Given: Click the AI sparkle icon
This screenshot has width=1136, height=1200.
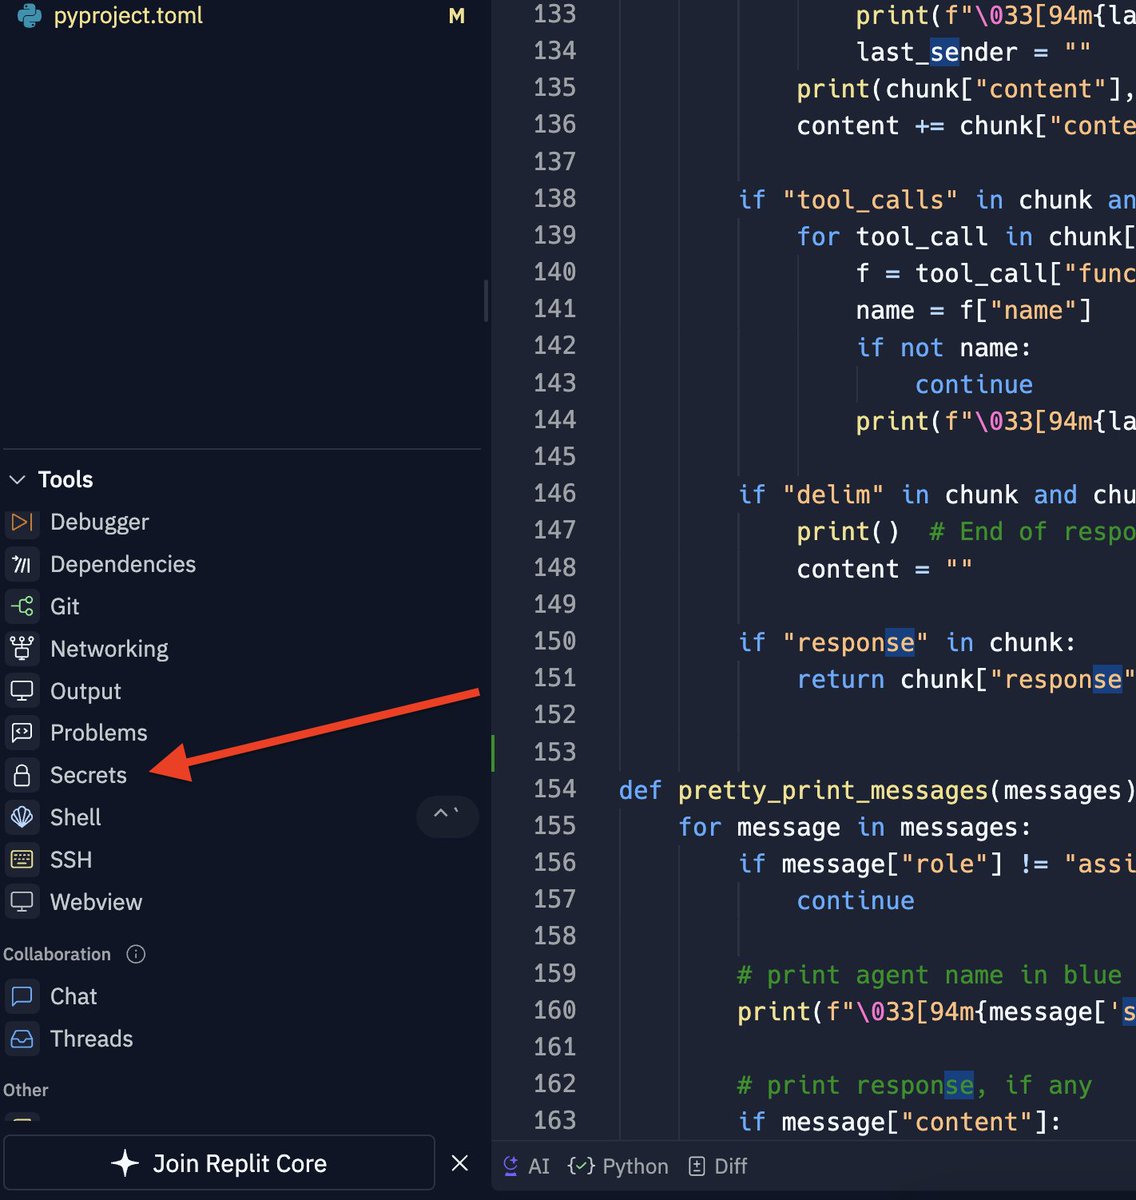Looking at the screenshot, I should pyautogui.click(x=511, y=1166).
